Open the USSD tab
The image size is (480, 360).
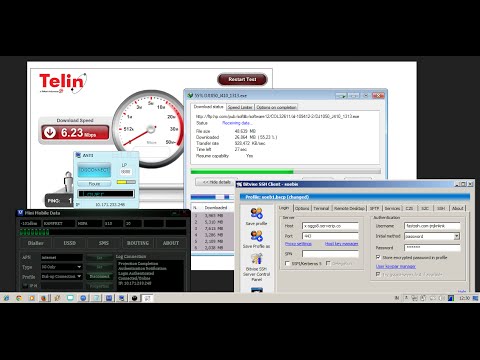(x=70, y=243)
